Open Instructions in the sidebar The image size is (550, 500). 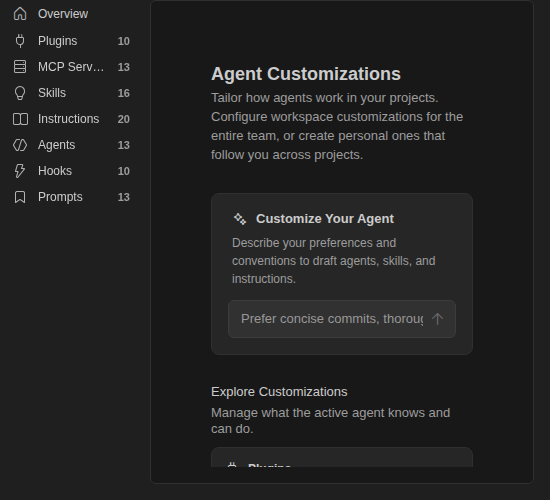point(72,119)
